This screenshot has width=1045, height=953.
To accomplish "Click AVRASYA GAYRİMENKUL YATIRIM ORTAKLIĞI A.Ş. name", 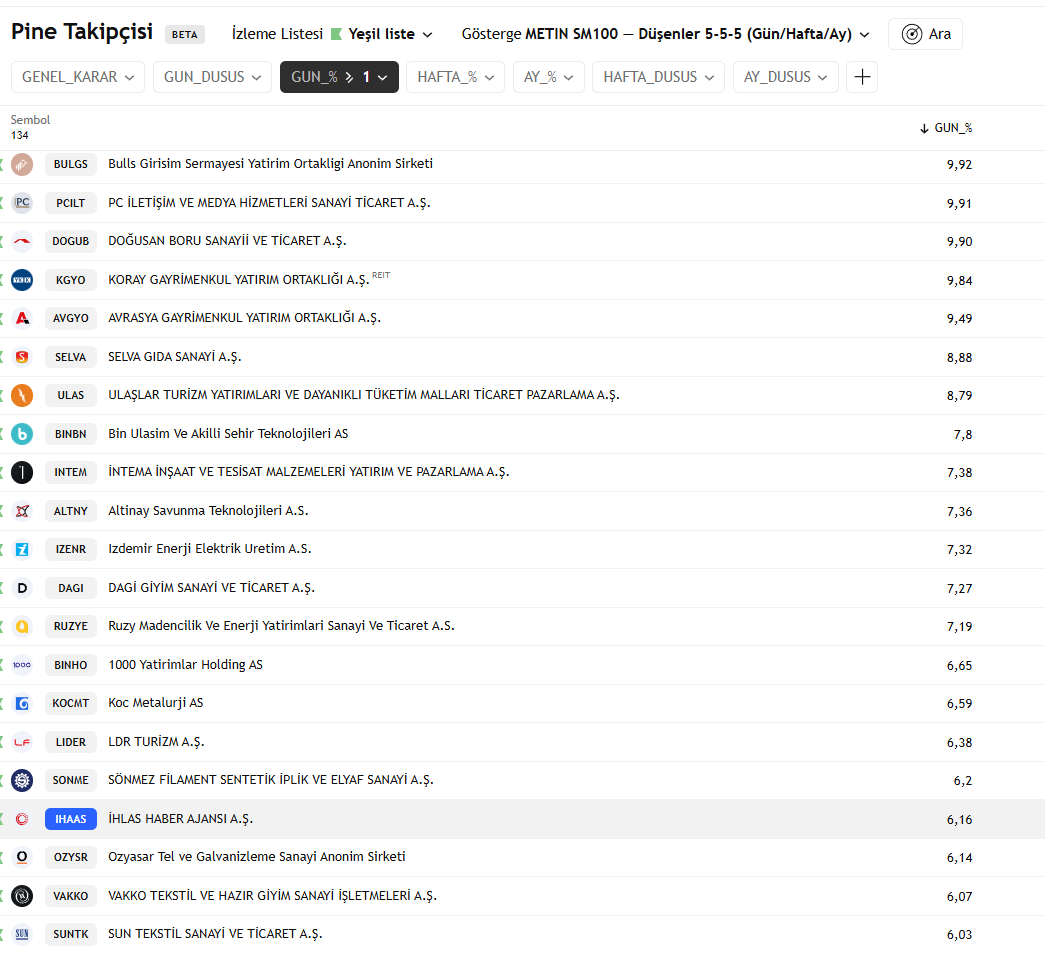I will [x=245, y=318].
